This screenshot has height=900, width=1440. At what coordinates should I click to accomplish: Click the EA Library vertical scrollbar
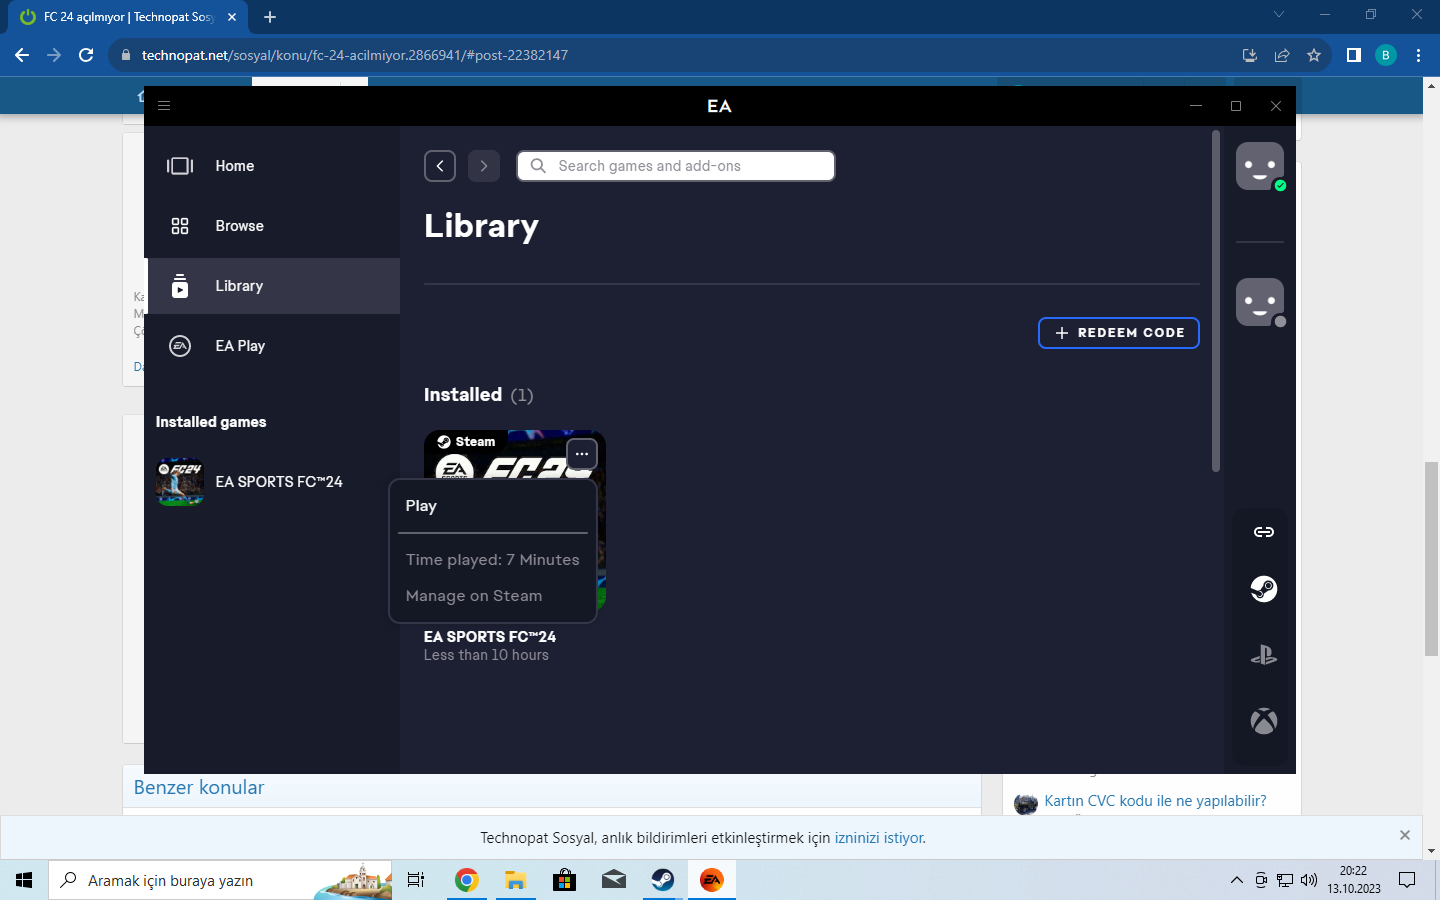click(x=1216, y=300)
